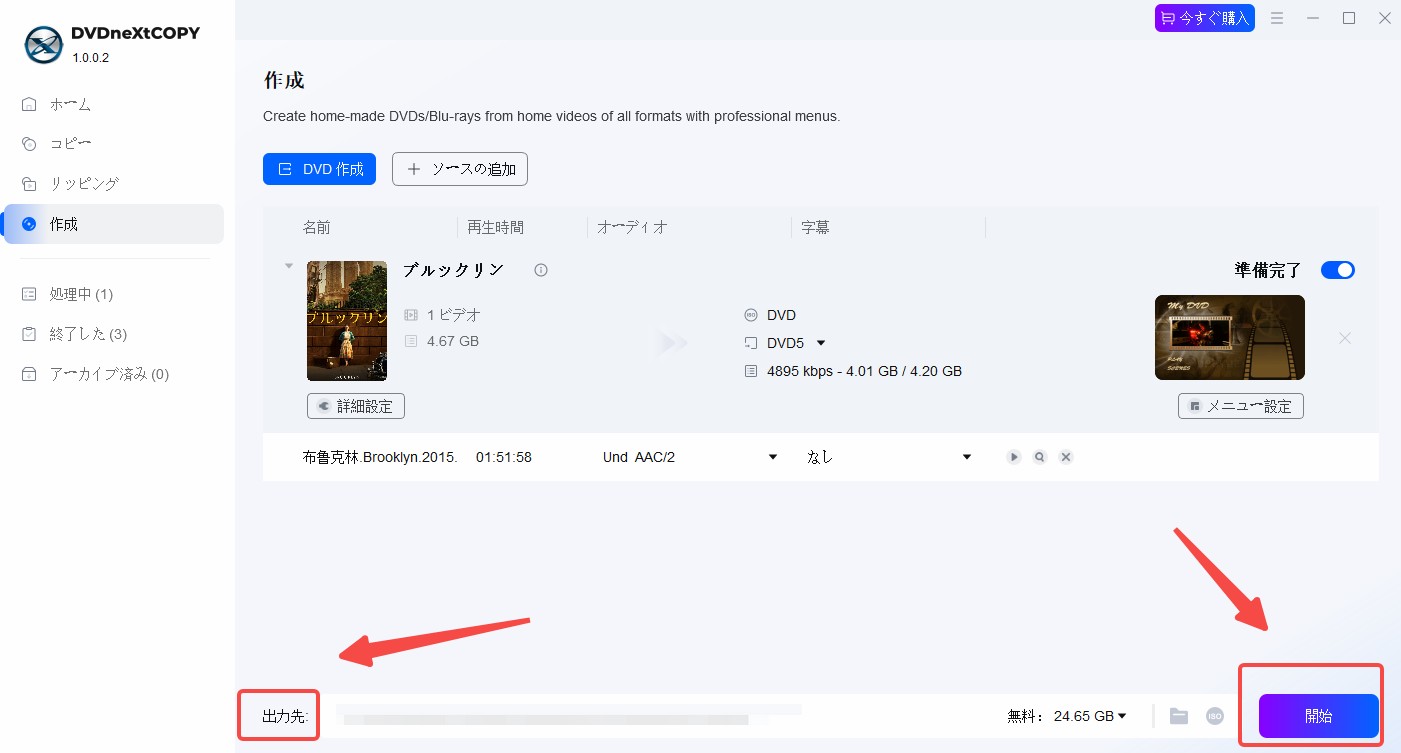
Task: Click the 名前 column header
Action: (x=317, y=228)
